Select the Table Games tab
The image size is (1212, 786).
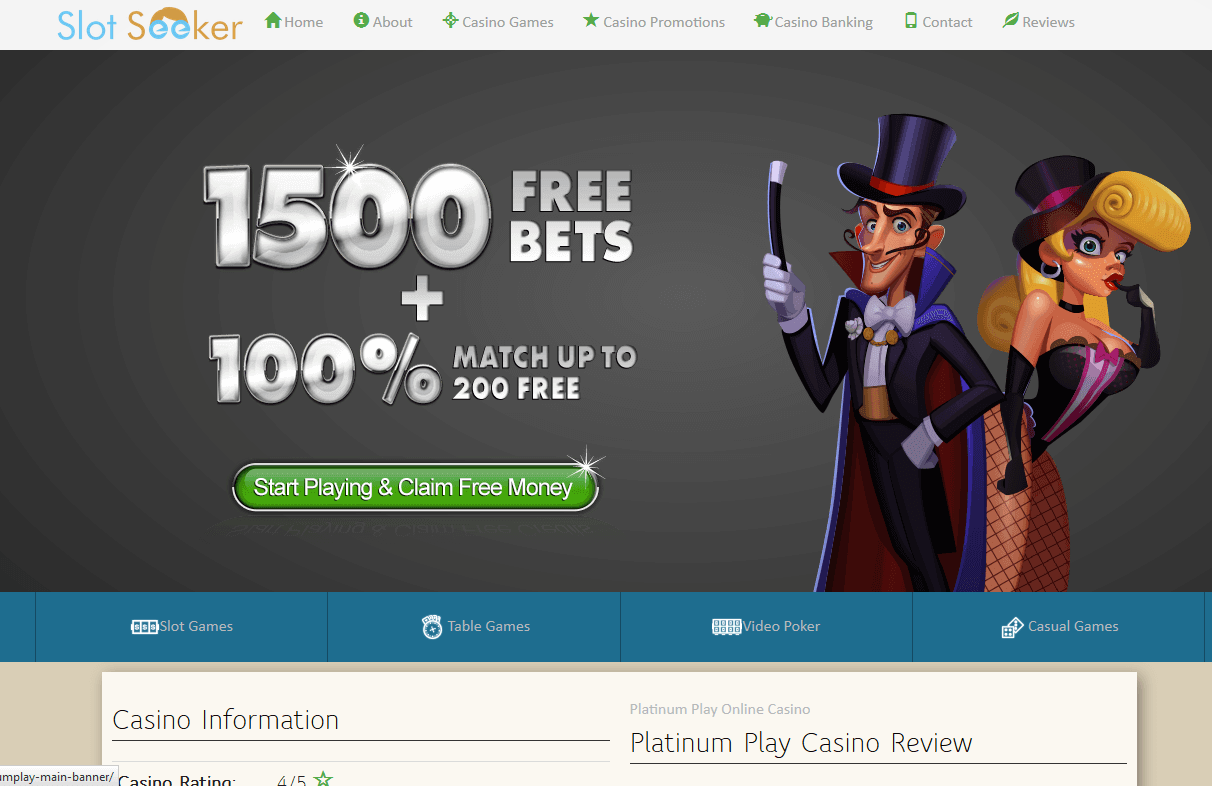click(474, 627)
